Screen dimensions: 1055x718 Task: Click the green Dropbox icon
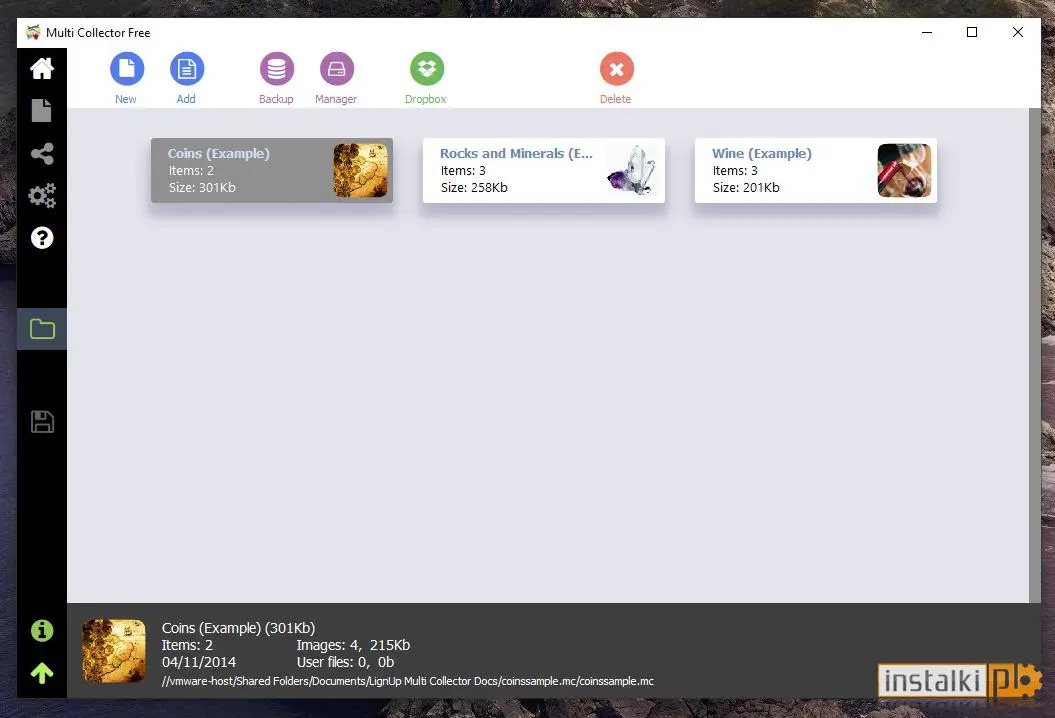pyautogui.click(x=427, y=69)
